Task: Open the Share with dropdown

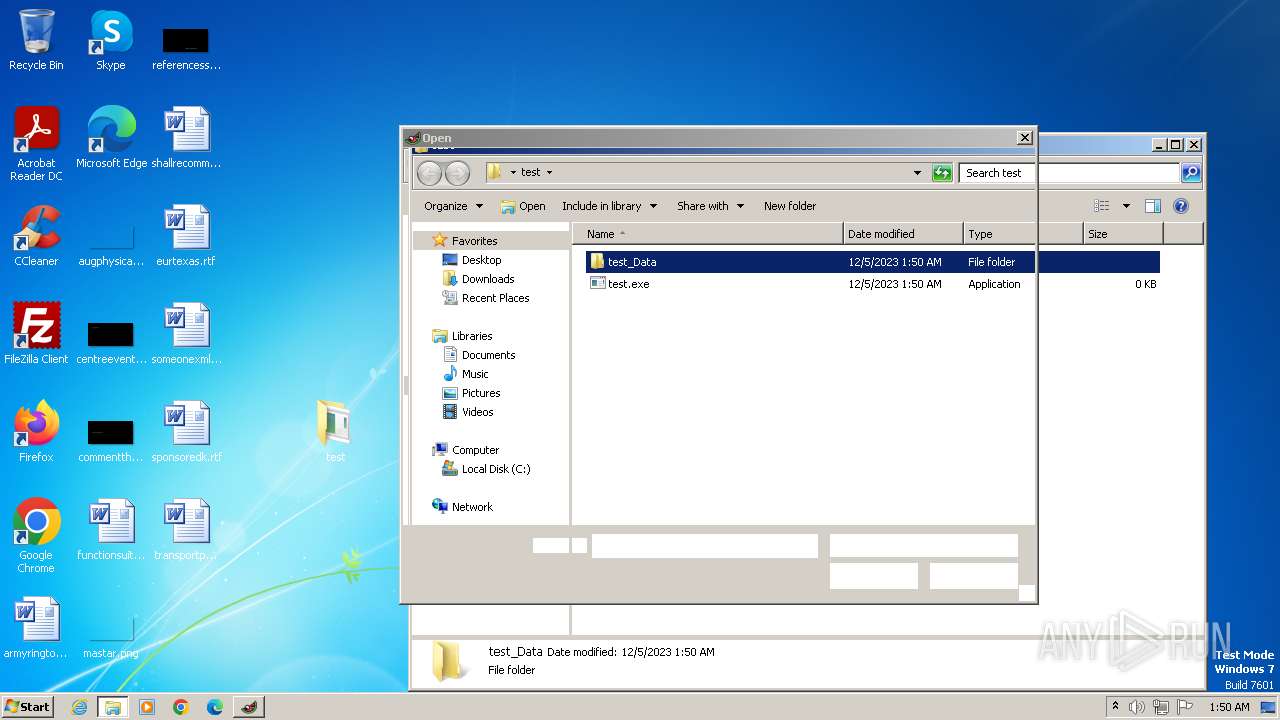Action: point(710,206)
